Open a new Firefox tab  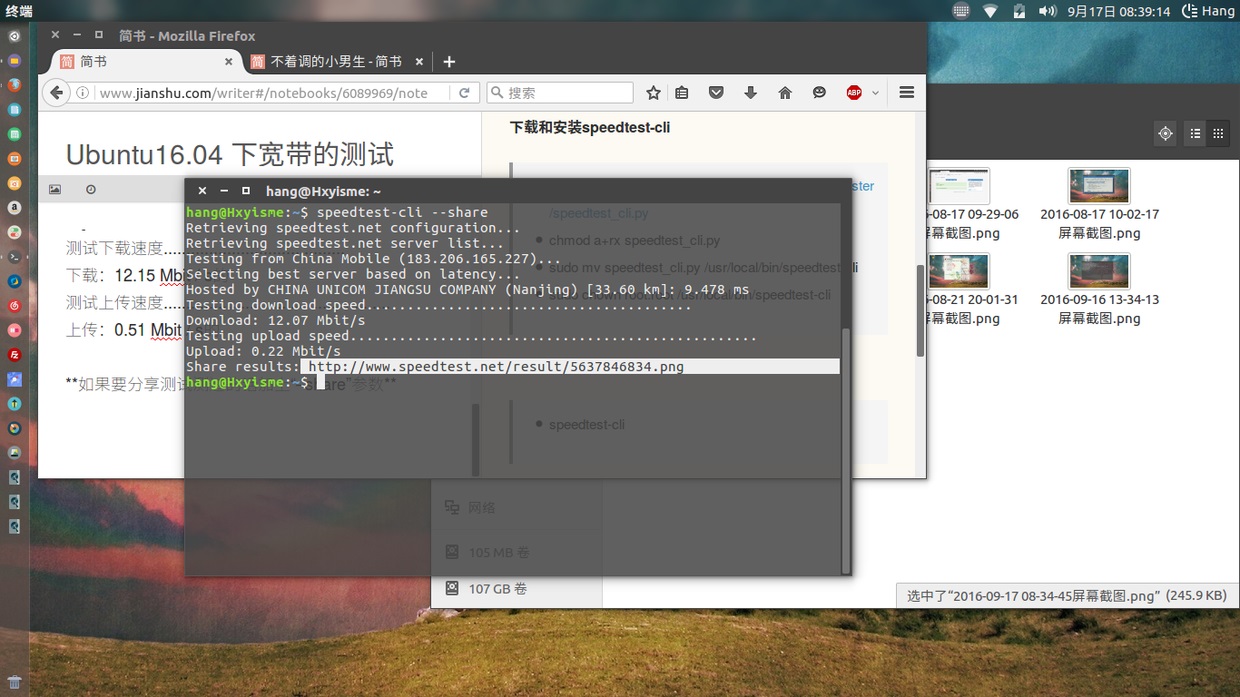pos(449,62)
